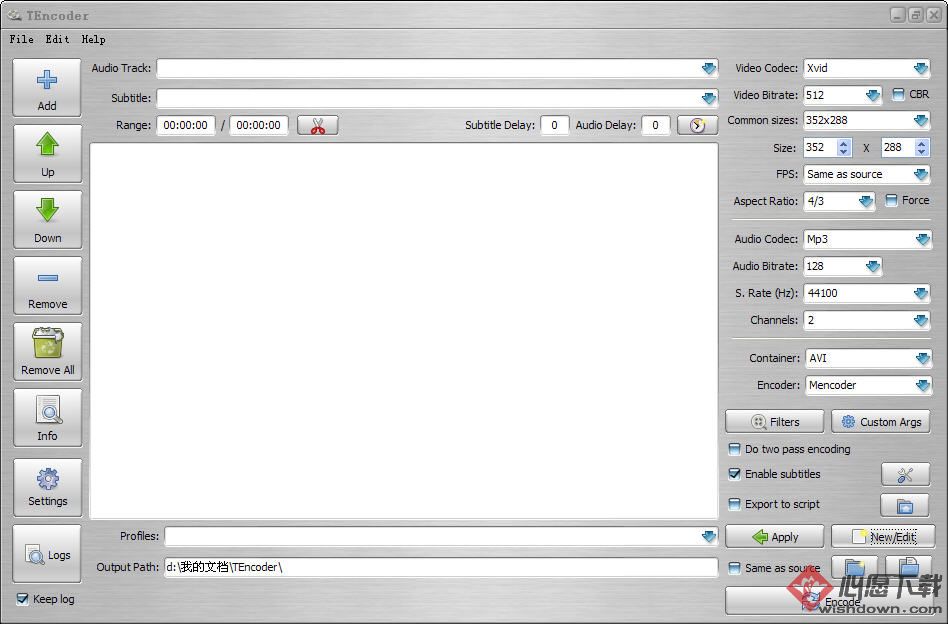Open Encoder dropdown Mencoder
The image size is (948, 624).
point(868,385)
